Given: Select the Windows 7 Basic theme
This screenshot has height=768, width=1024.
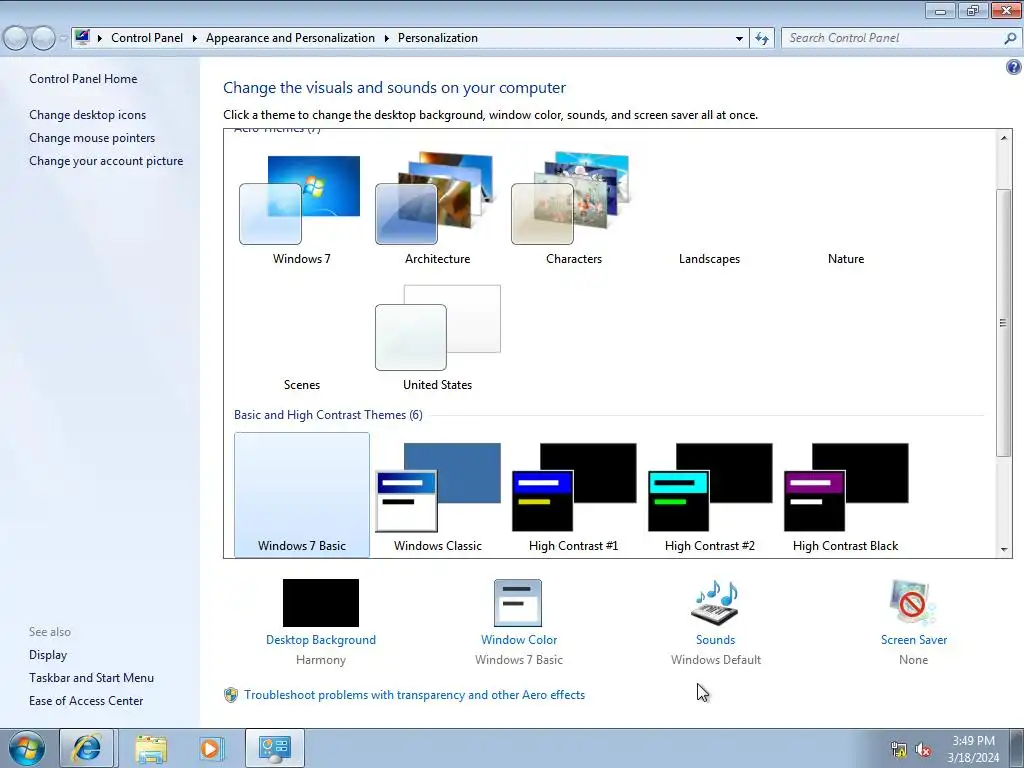Looking at the screenshot, I should click(x=301, y=494).
